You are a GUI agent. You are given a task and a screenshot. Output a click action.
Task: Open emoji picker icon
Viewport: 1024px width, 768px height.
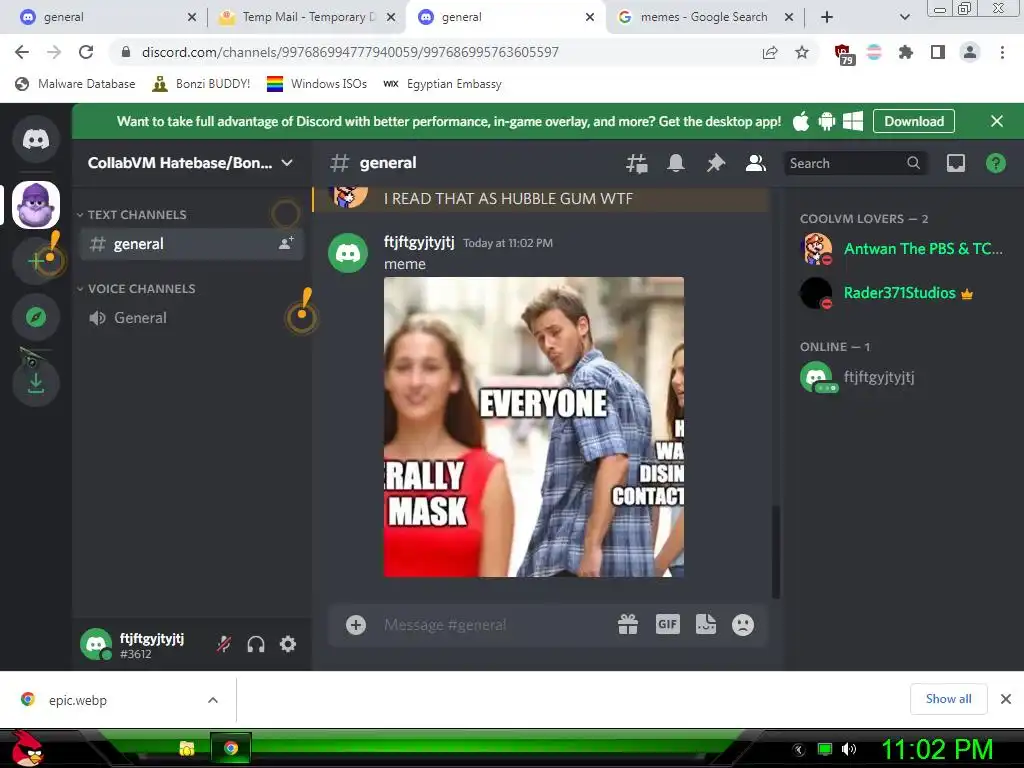coord(743,625)
